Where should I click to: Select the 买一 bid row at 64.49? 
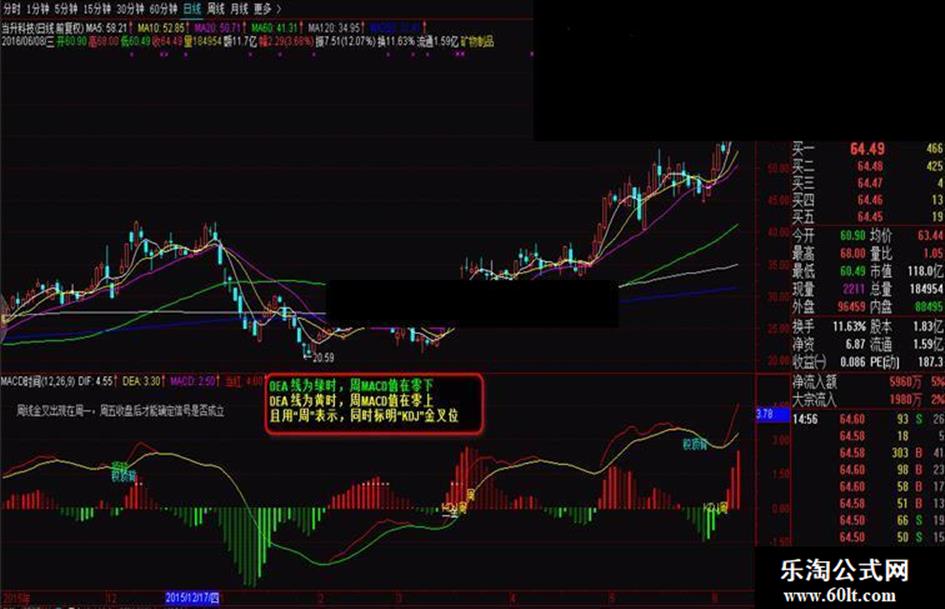[868, 148]
